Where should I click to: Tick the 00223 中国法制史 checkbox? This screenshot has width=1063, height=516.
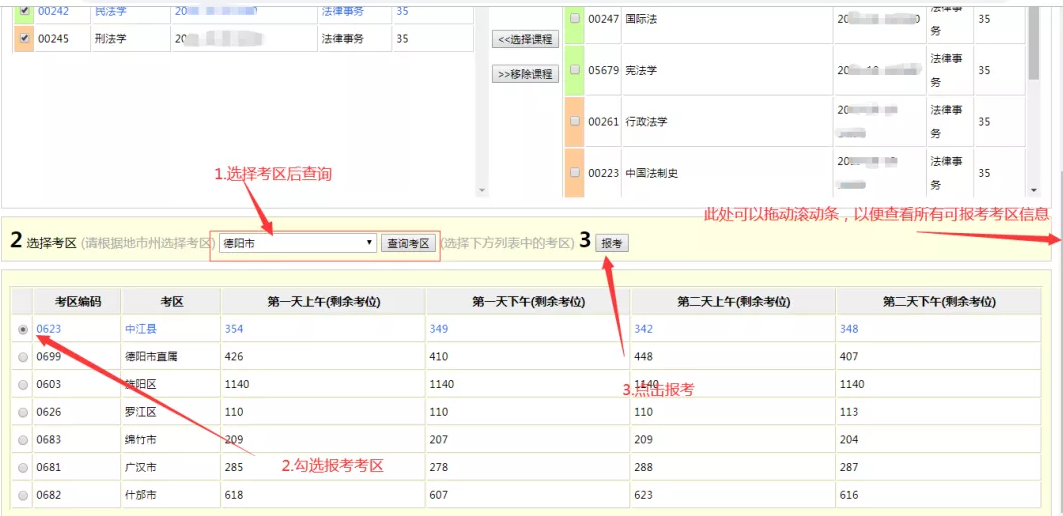pyautogui.click(x=575, y=173)
